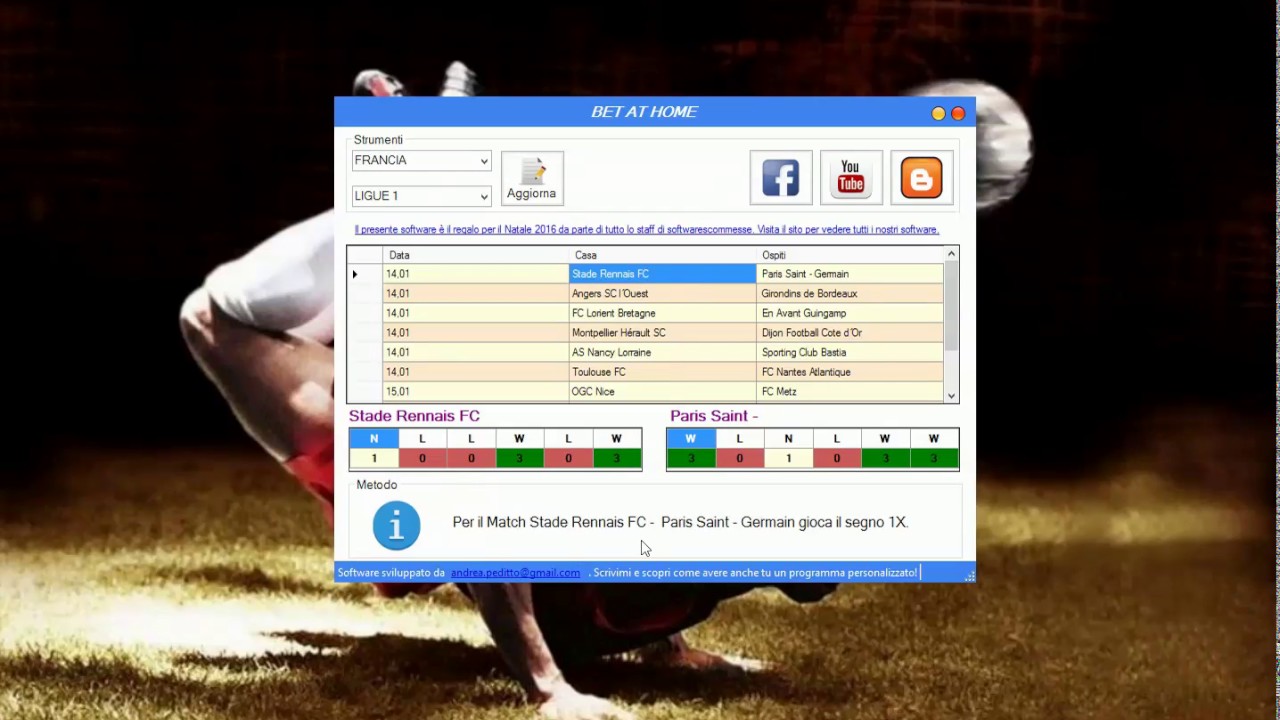Select the Stade Rennais FC home cell
This screenshot has height=720, width=1280.
663,274
